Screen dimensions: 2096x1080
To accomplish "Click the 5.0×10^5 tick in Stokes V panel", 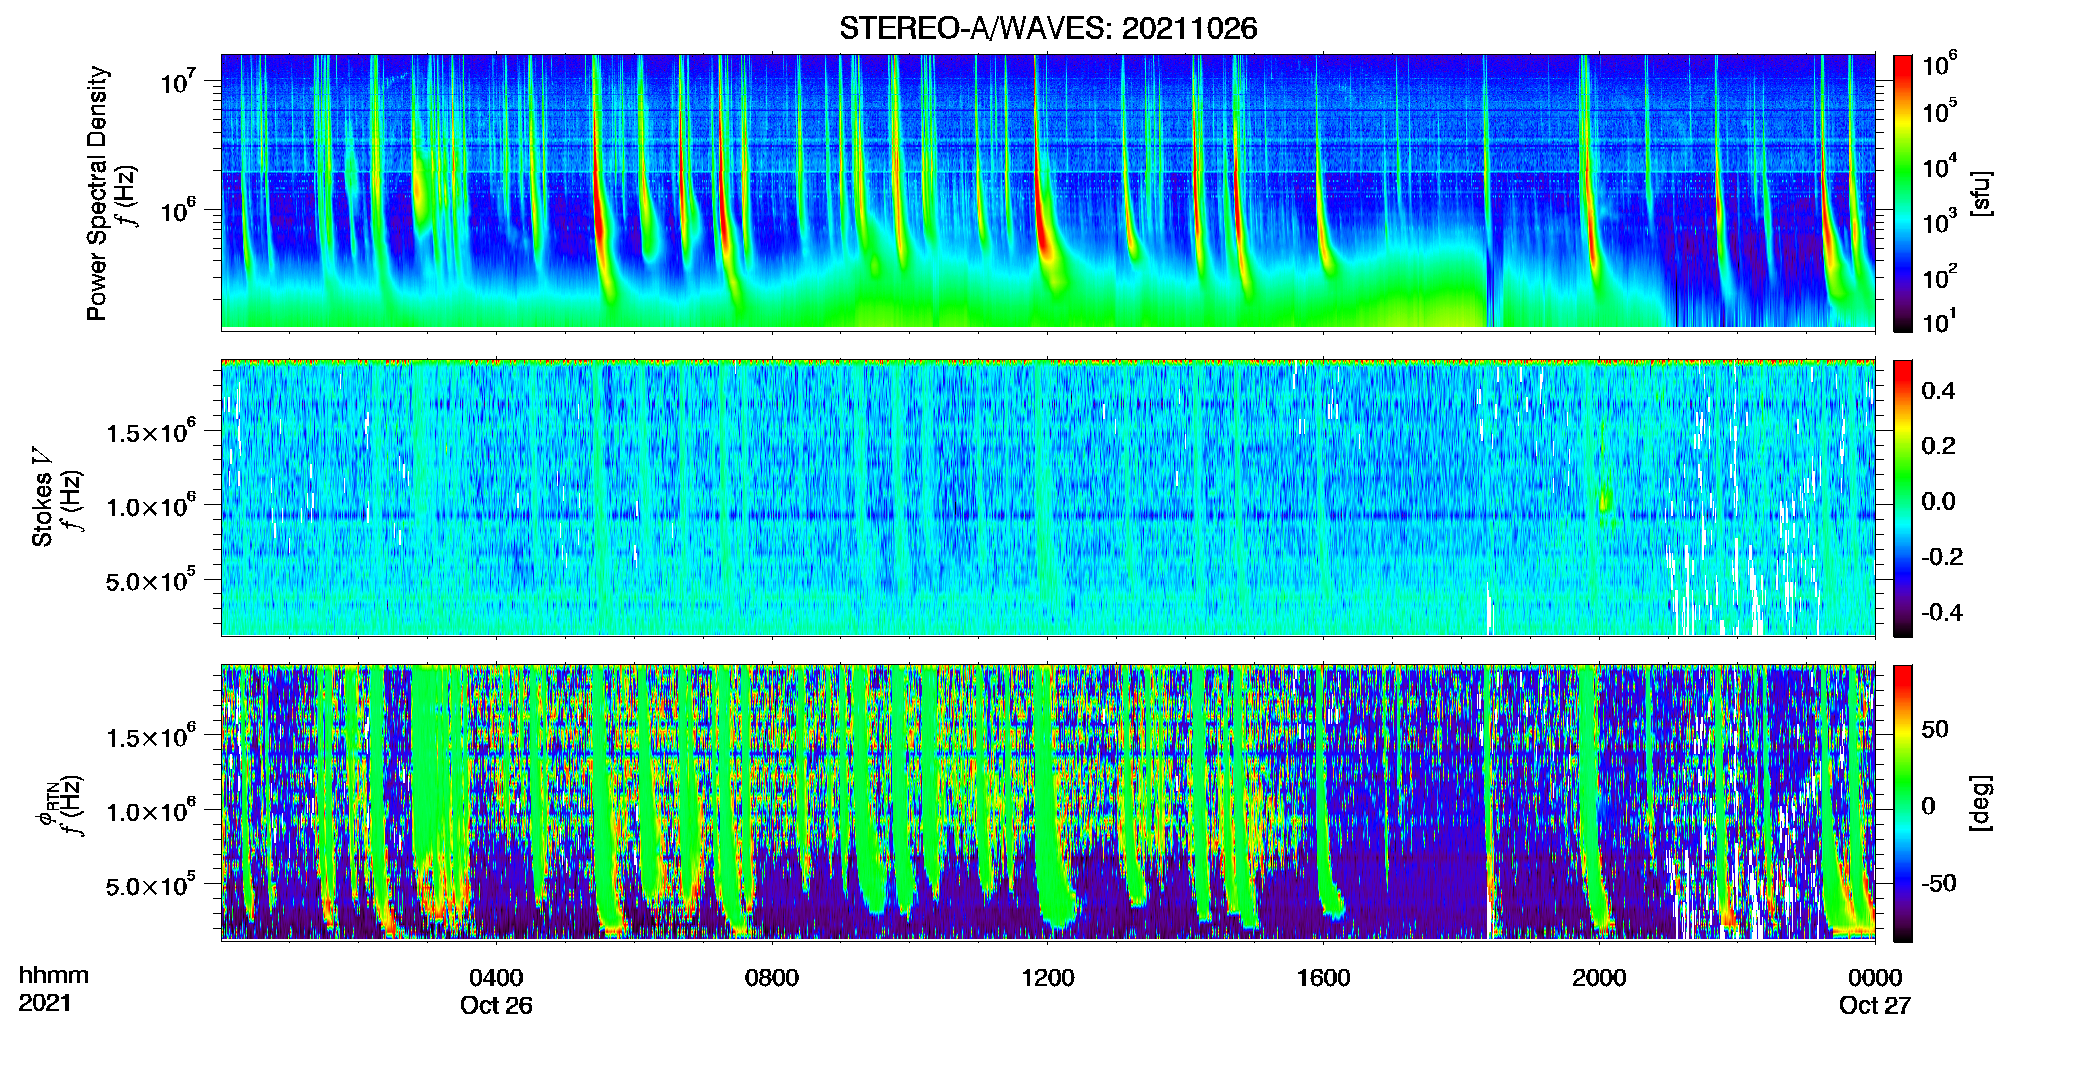I will [150, 580].
